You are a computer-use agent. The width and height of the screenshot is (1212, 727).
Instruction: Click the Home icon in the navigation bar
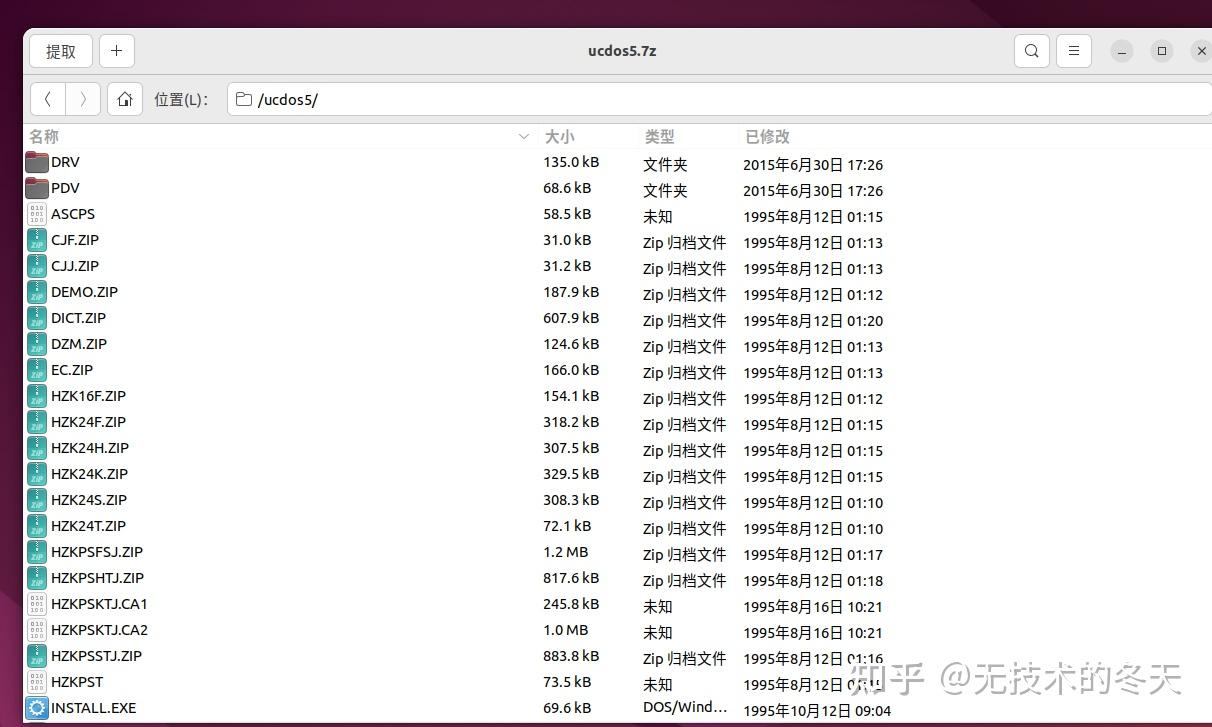tap(122, 99)
